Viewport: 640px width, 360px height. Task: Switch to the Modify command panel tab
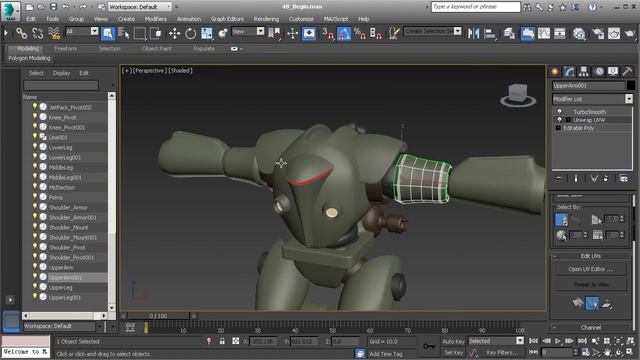click(x=569, y=72)
